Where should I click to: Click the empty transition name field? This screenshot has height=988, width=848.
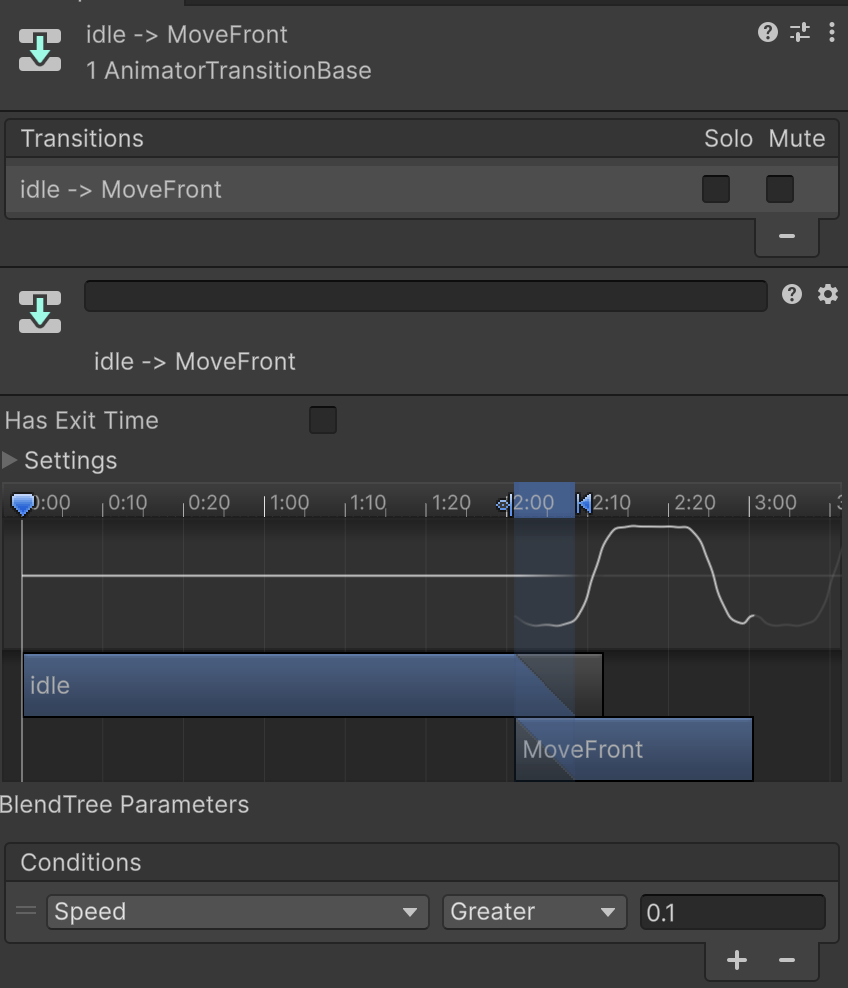(x=426, y=296)
